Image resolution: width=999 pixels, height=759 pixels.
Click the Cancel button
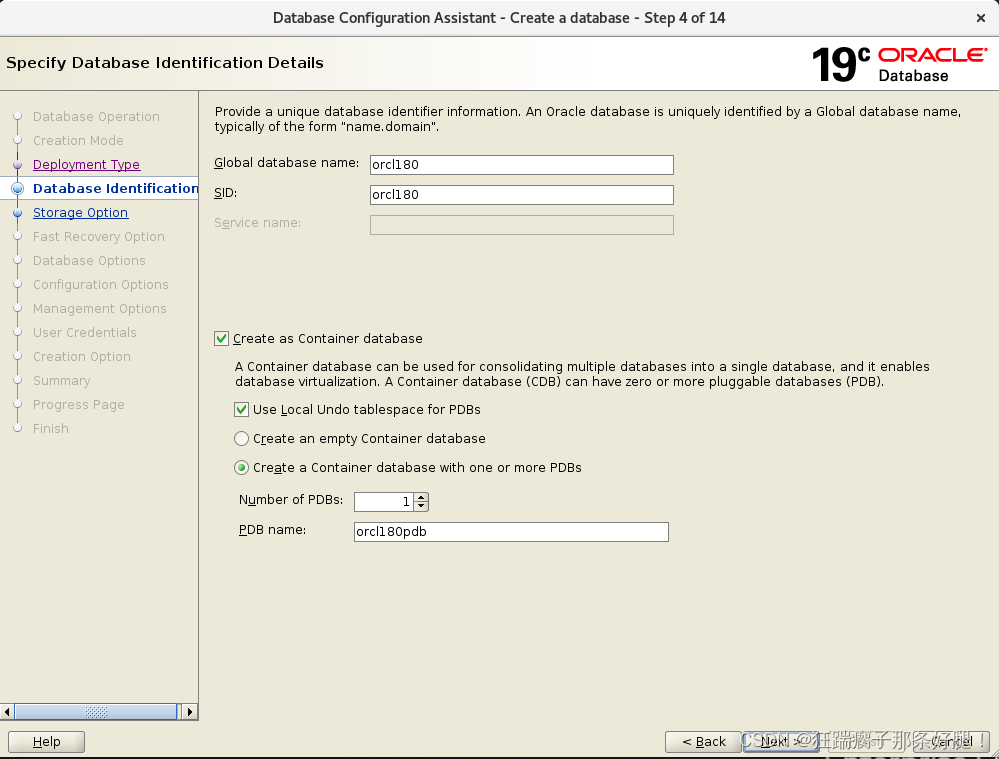(951, 742)
